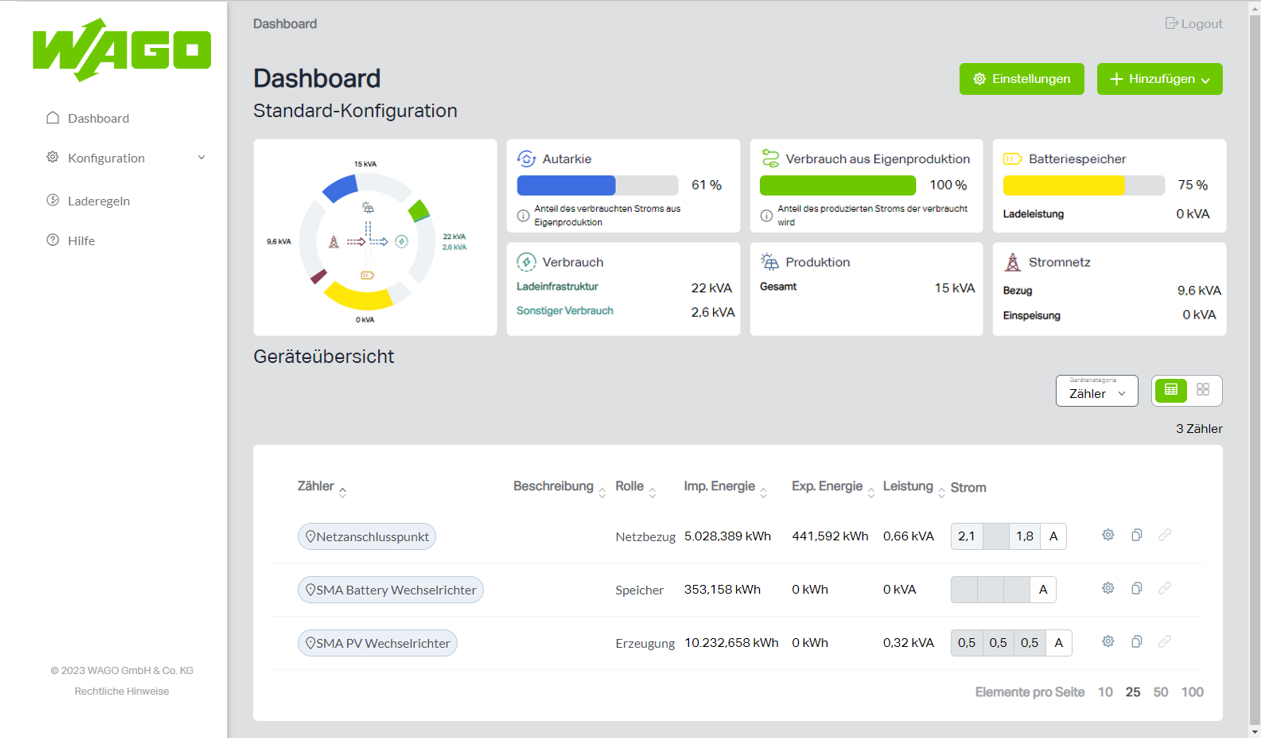Click link icon in SMA PV Wechselrichter row
The height and width of the screenshot is (738, 1261).
coord(1164,642)
